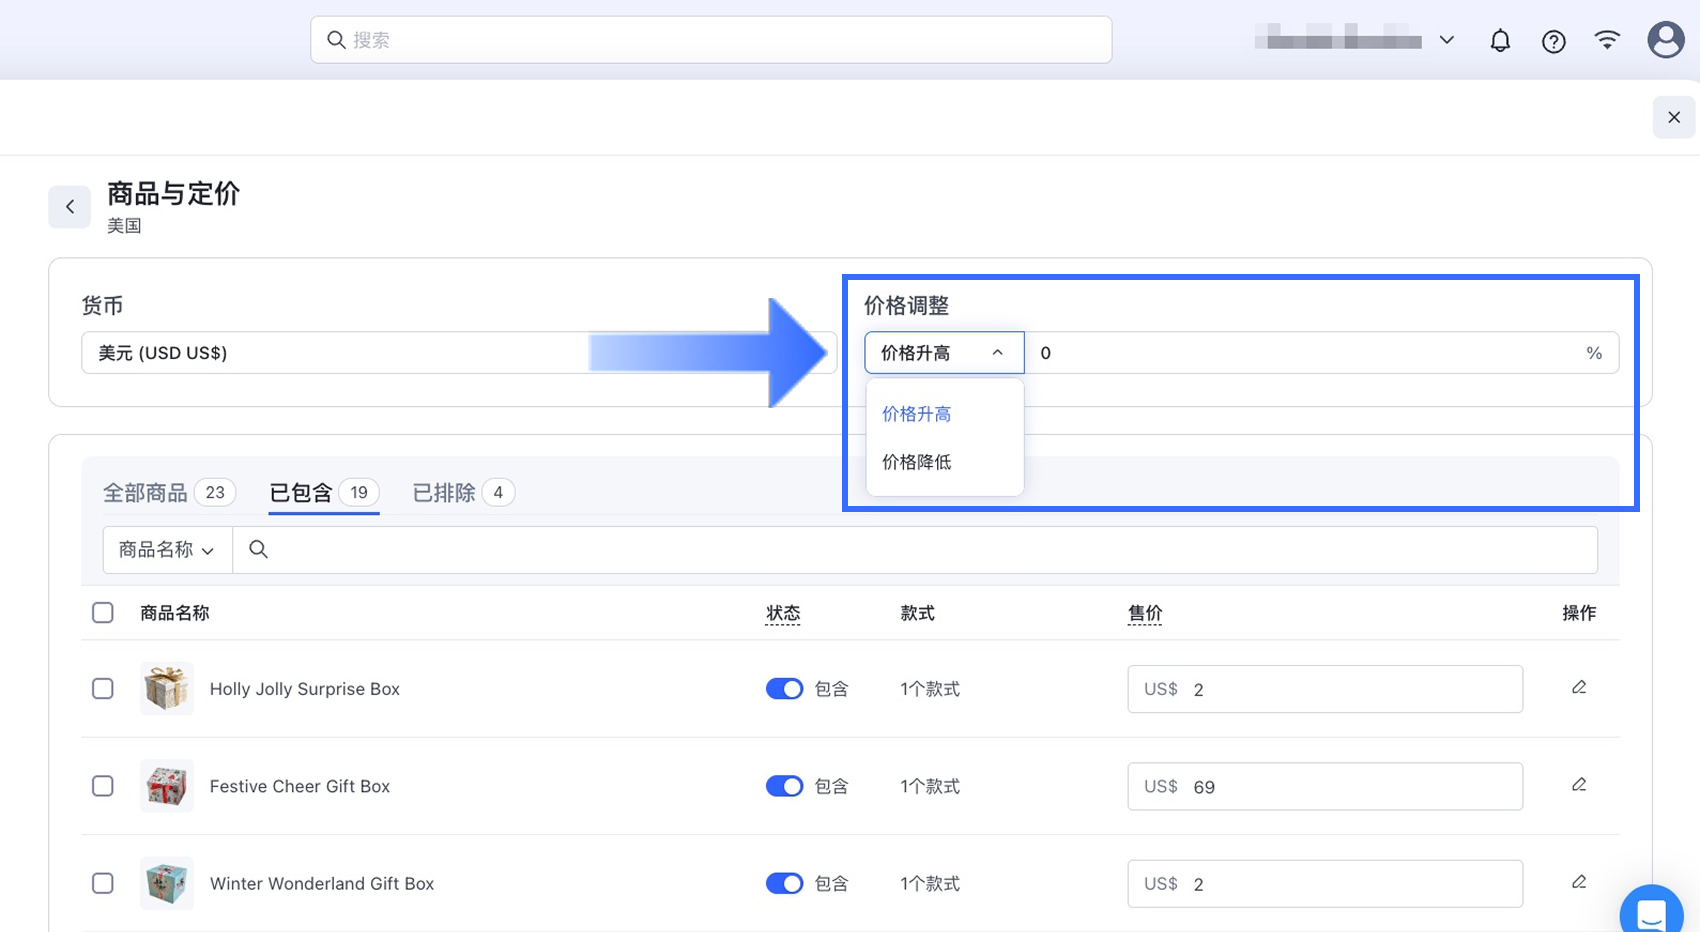Screen dimensions: 1700x932
Task: Edit Winter Wonderland Gift Box price field
Action: tap(1325, 883)
